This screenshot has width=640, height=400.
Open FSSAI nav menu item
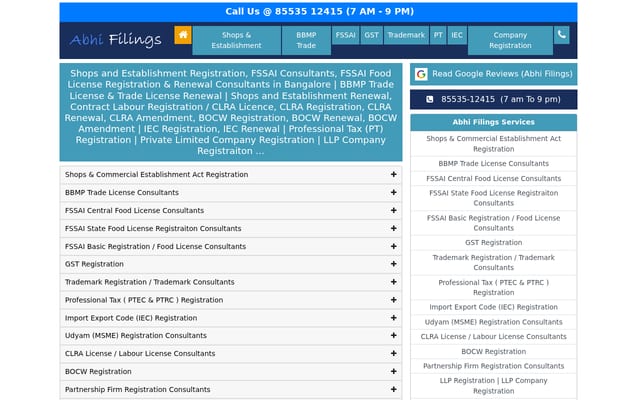pyautogui.click(x=345, y=35)
